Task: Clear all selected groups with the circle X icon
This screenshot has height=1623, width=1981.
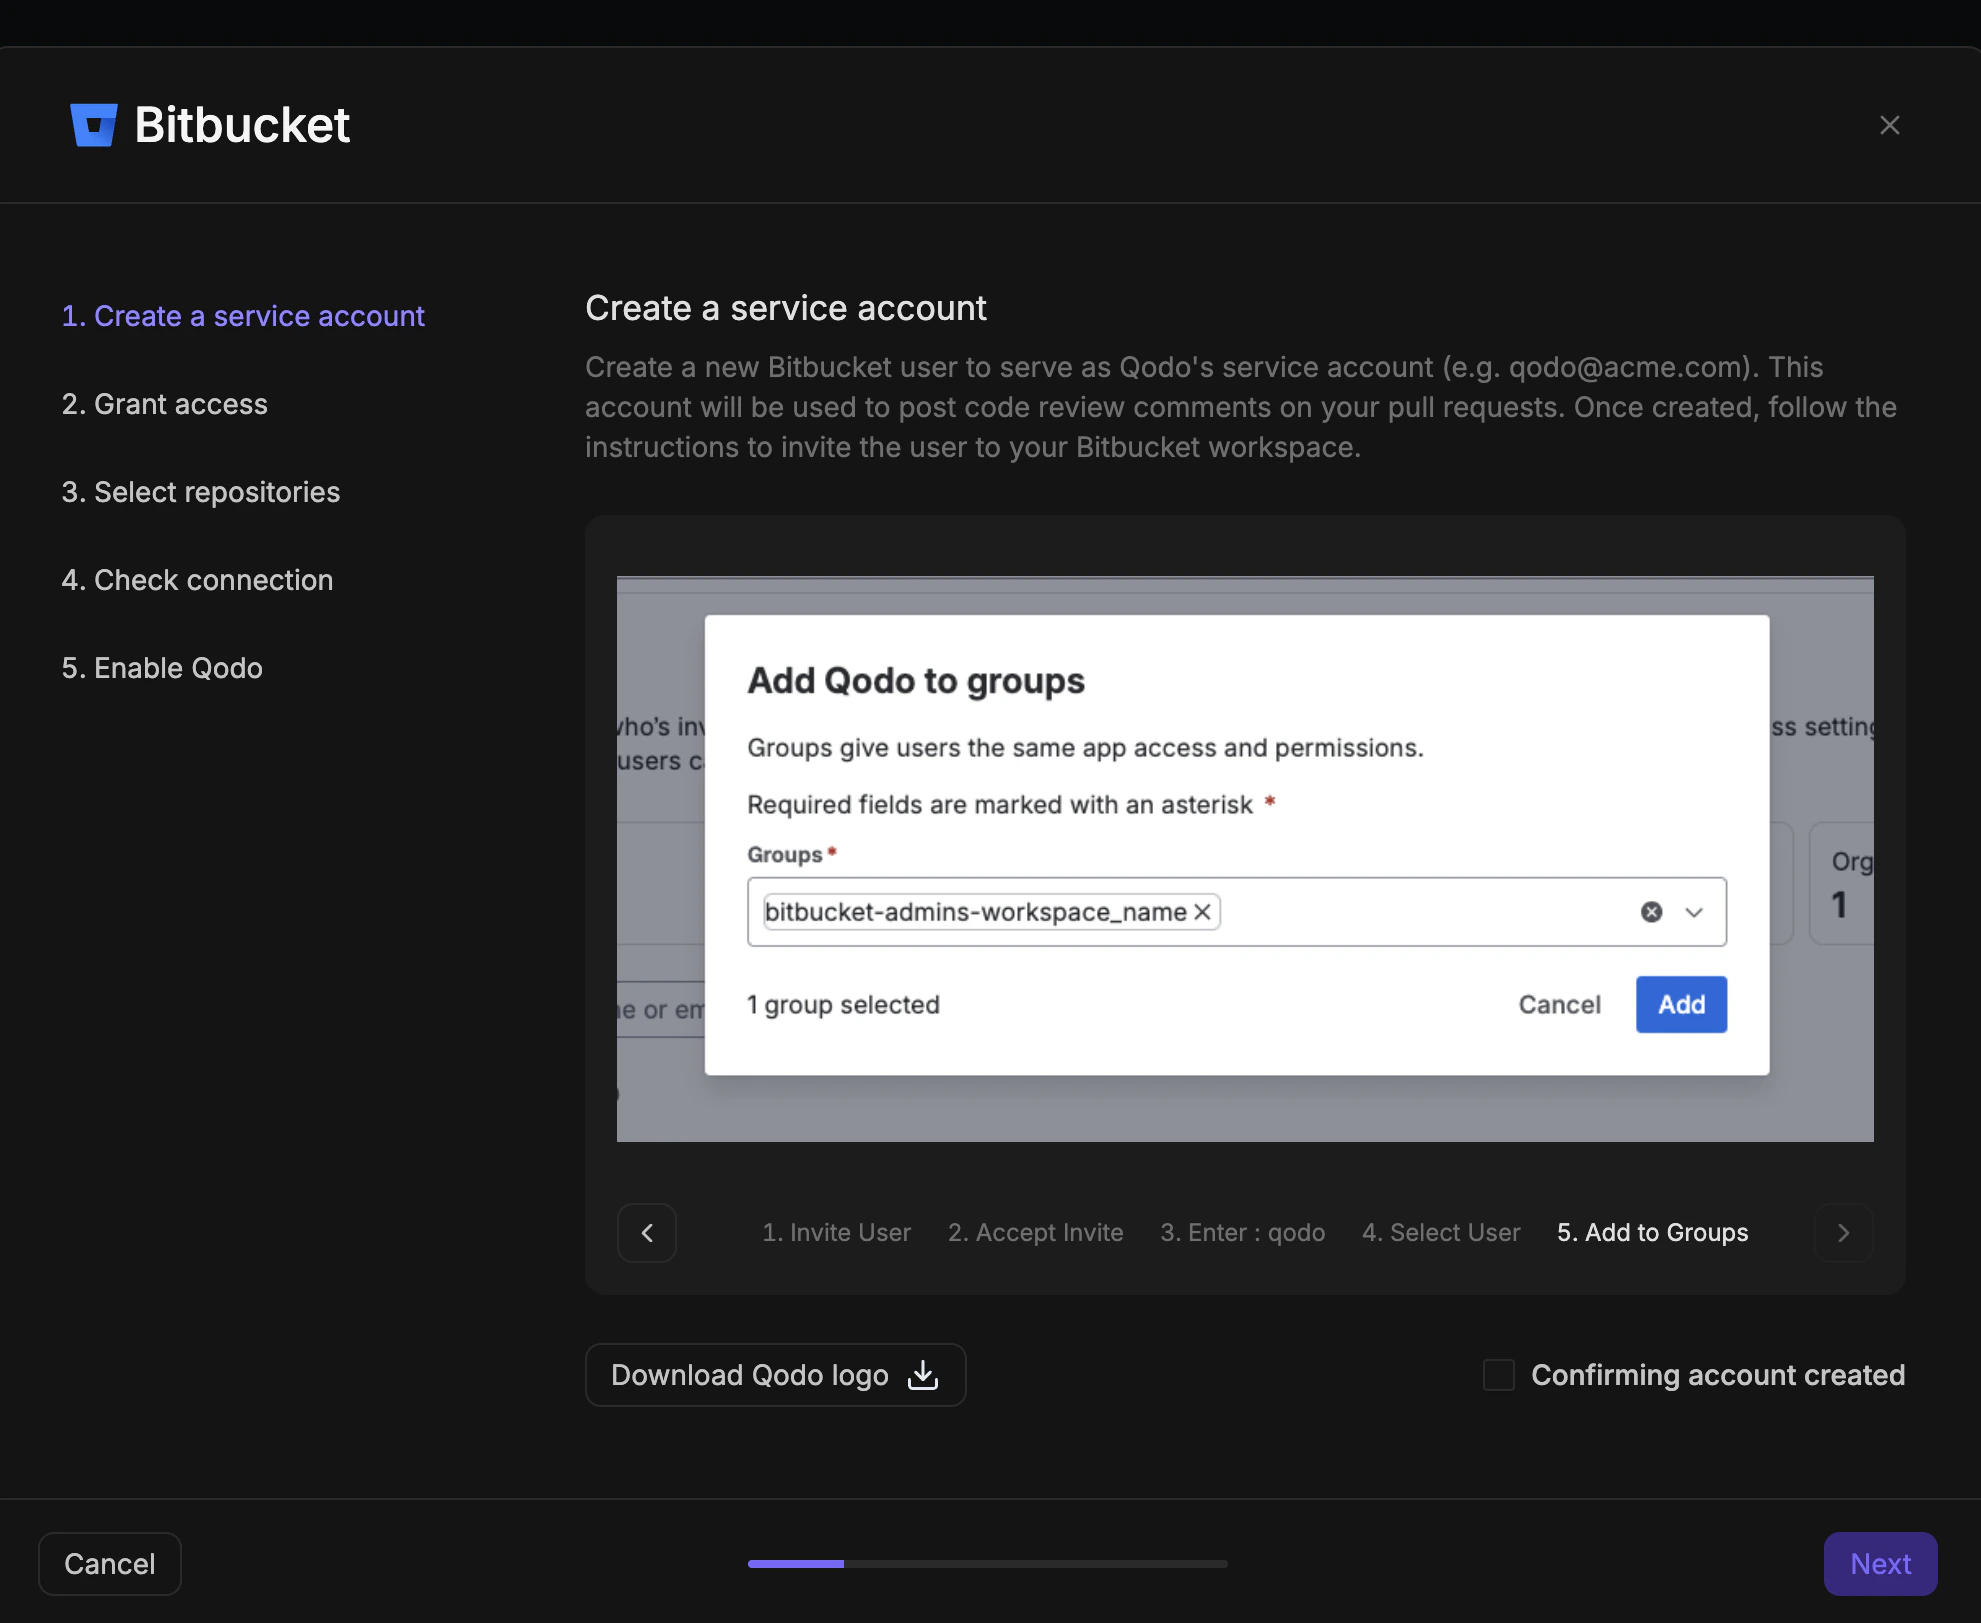Action: tap(1650, 911)
